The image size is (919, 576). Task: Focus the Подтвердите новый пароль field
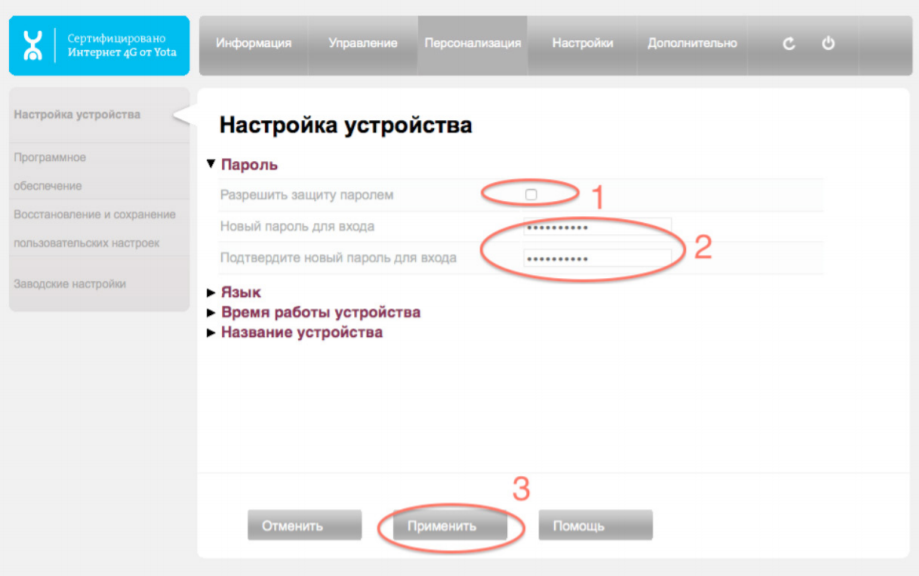coord(597,258)
